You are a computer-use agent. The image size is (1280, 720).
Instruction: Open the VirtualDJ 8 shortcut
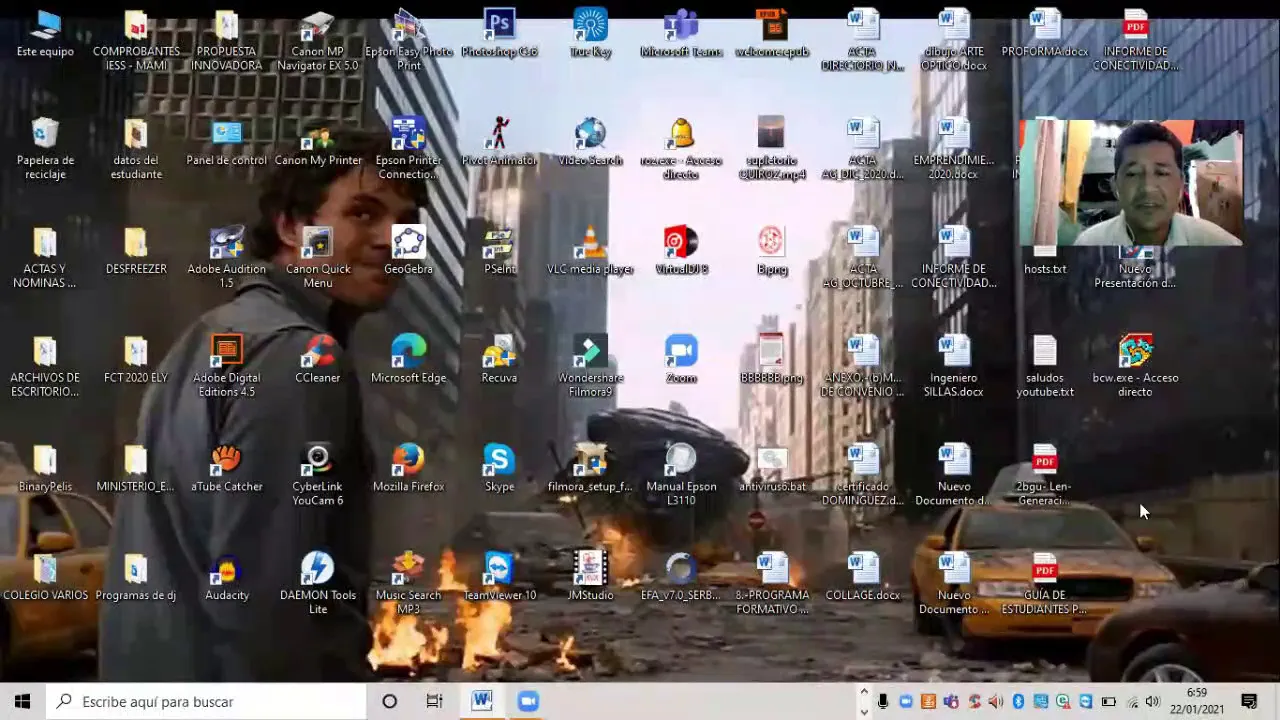coord(681,251)
